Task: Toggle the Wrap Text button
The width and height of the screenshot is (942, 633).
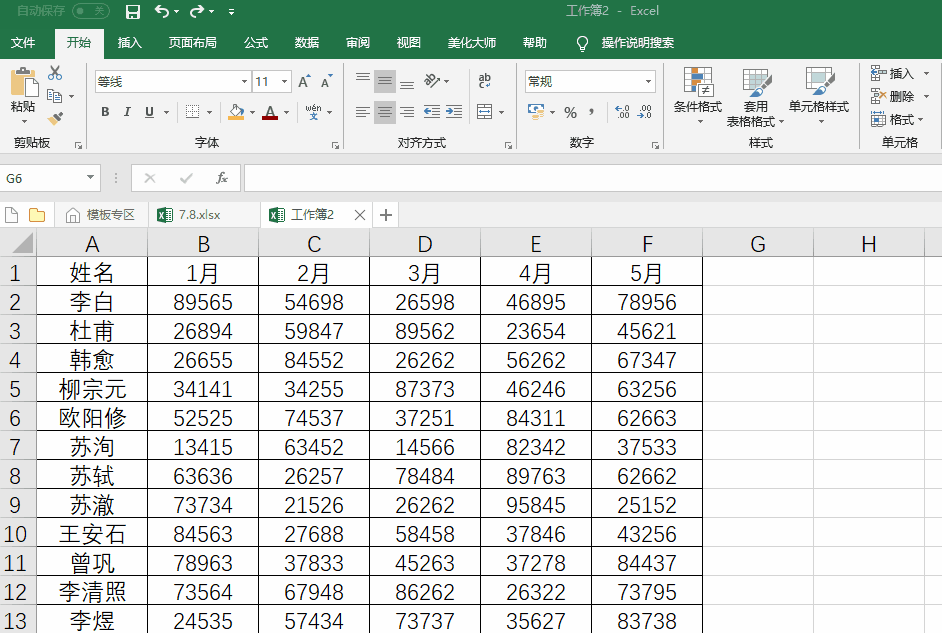Action: tap(485, 80)
